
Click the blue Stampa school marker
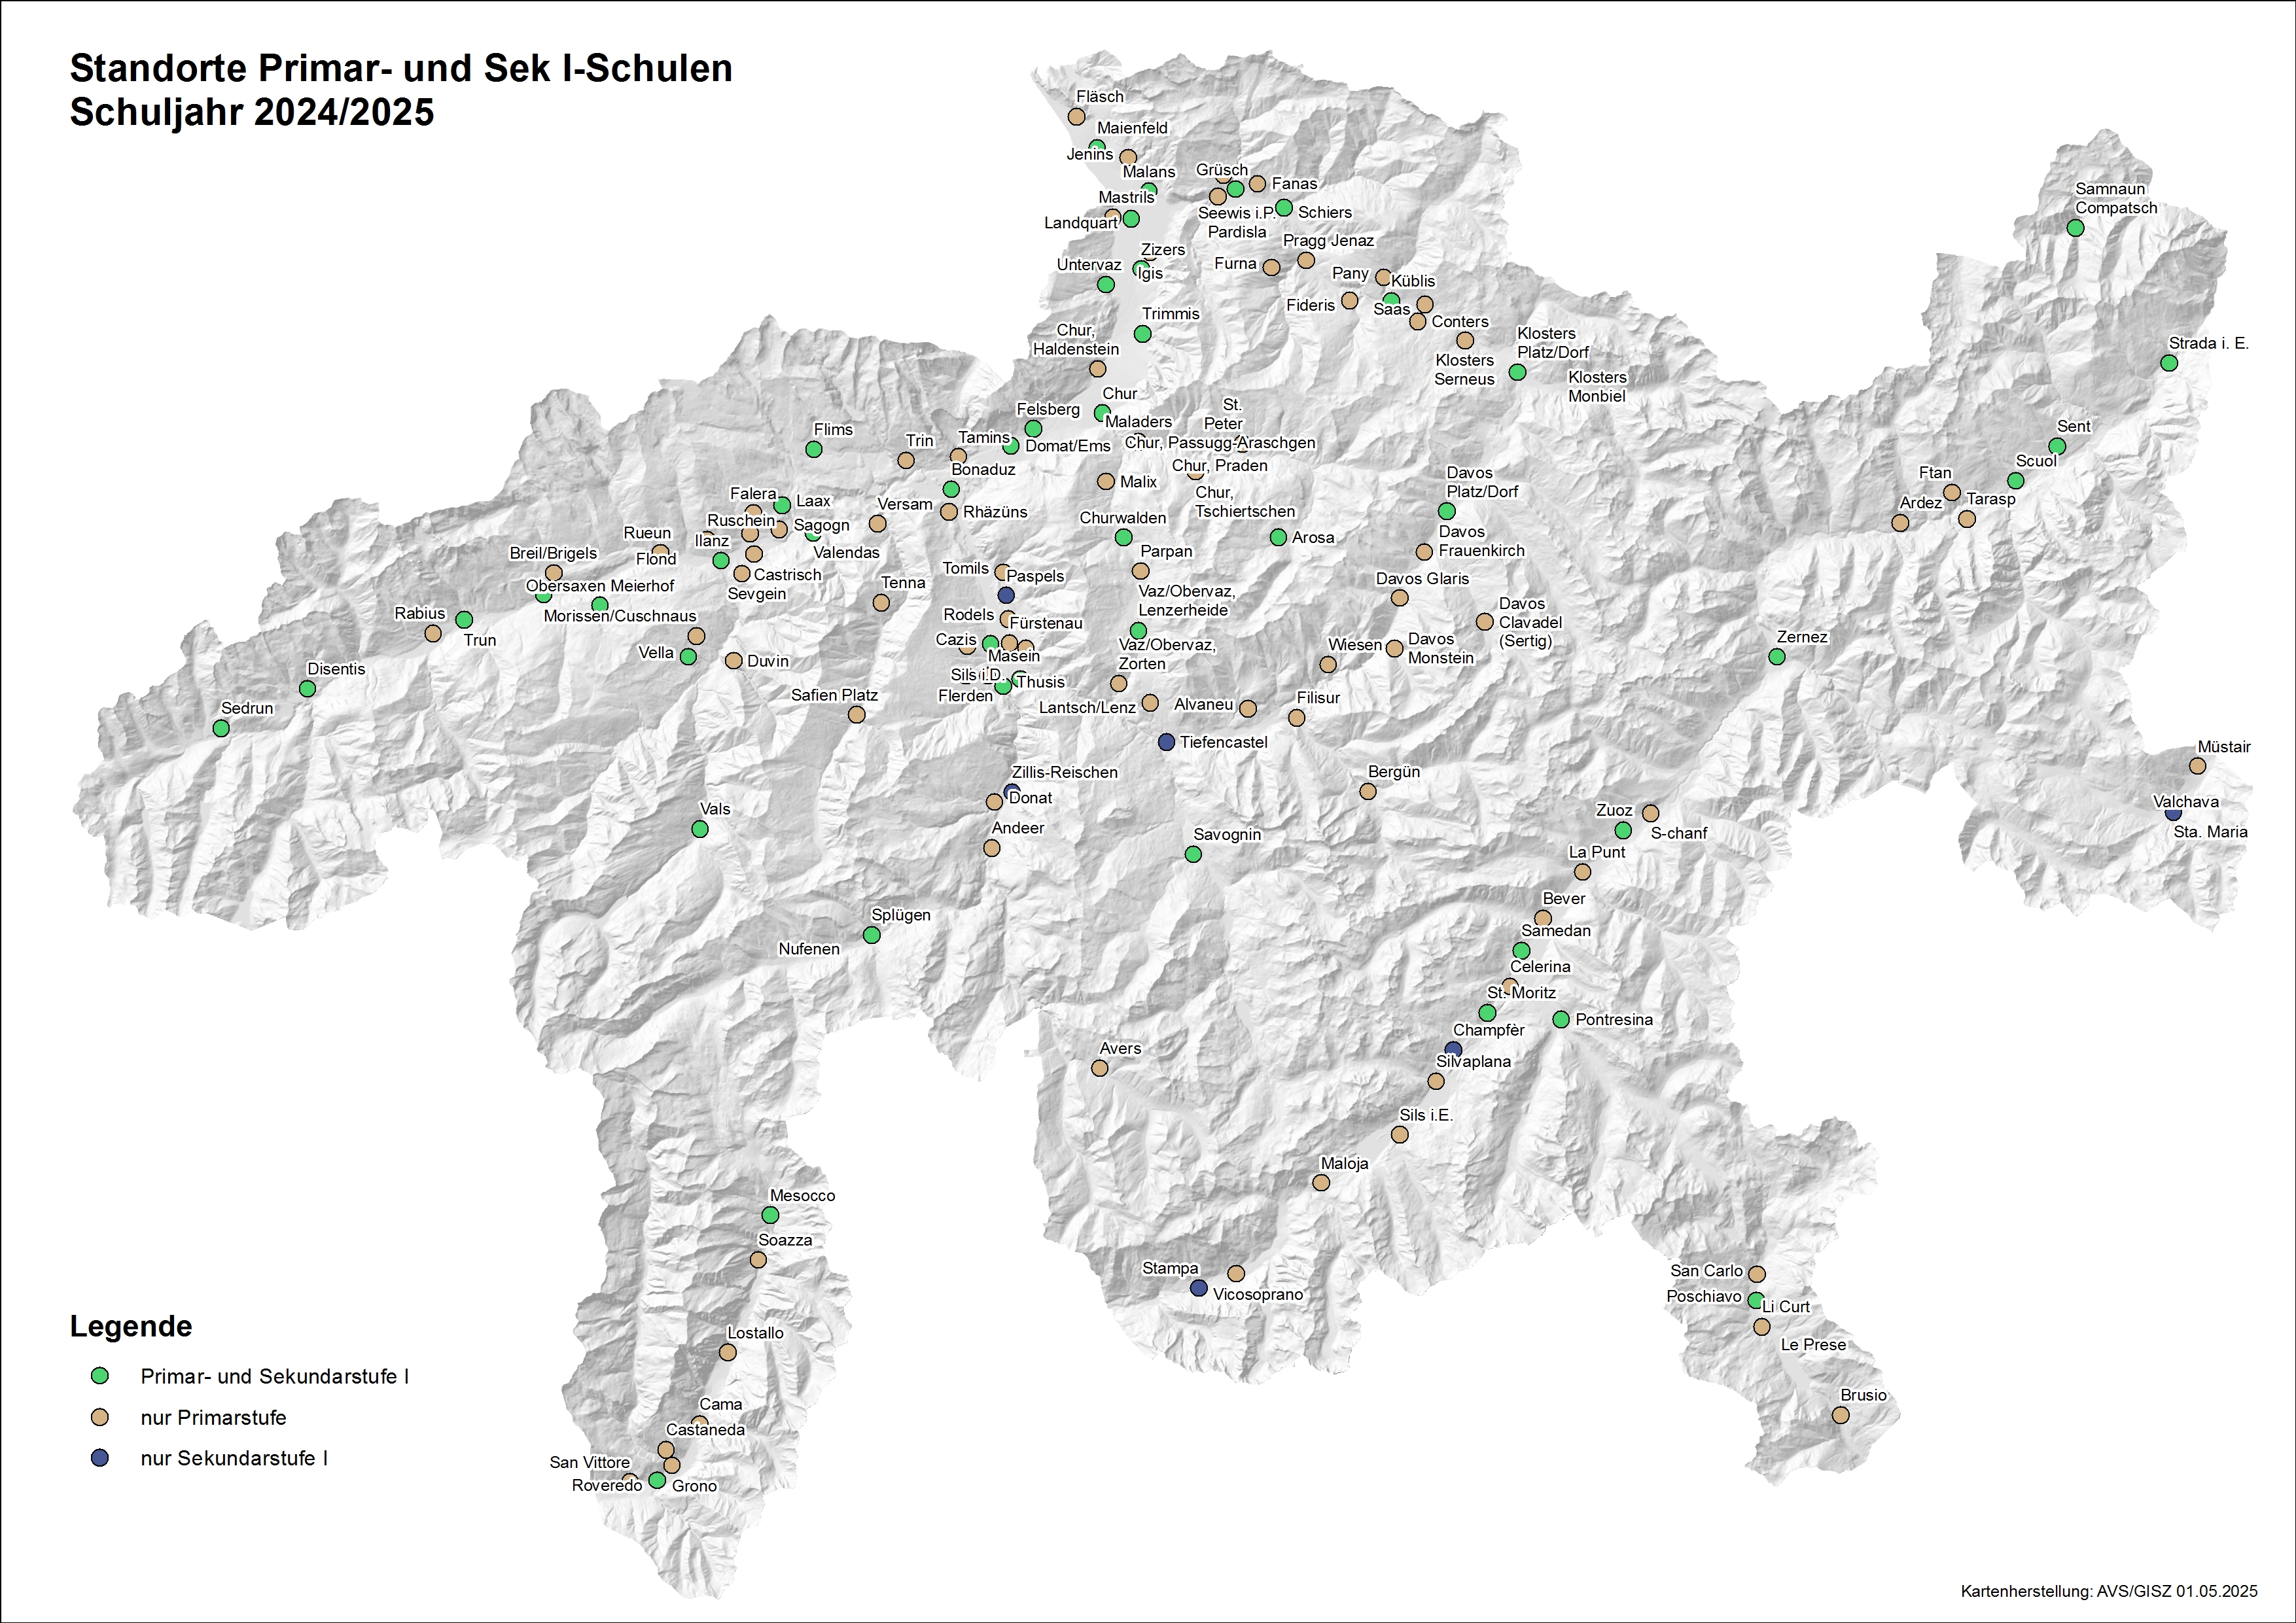1198,1288
